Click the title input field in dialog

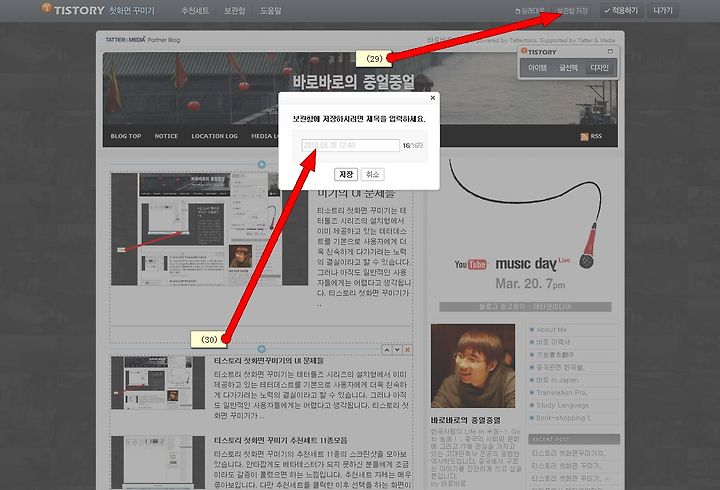[350, 146]
